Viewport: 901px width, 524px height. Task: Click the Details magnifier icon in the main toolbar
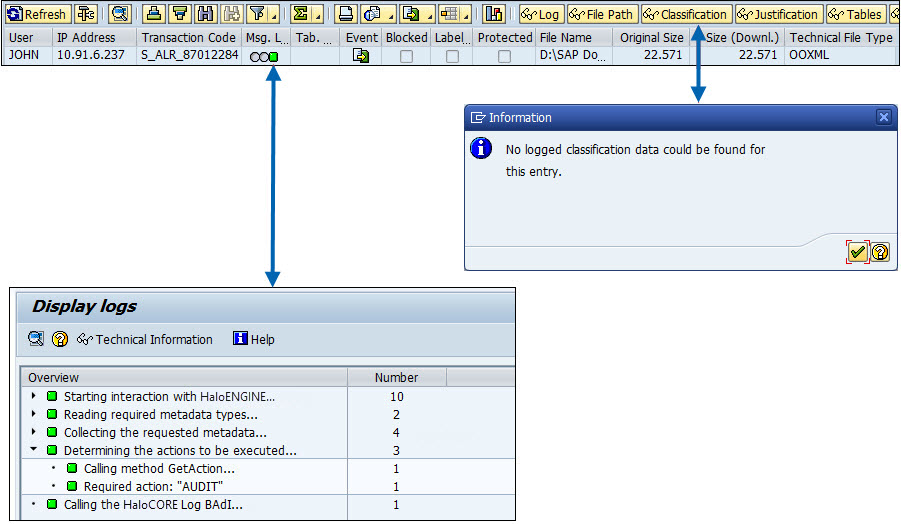(120, 14)
